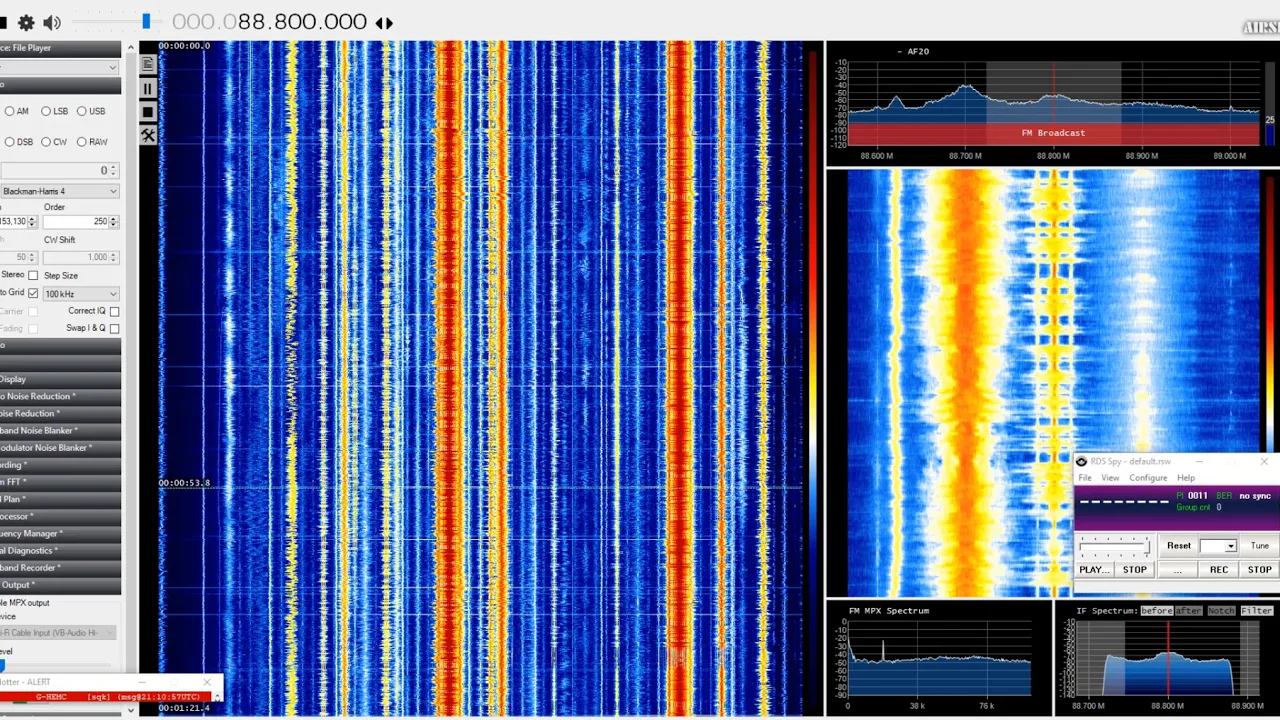
Task: Click Tune in RDS Spy
Action: [x=1259, y=546]
